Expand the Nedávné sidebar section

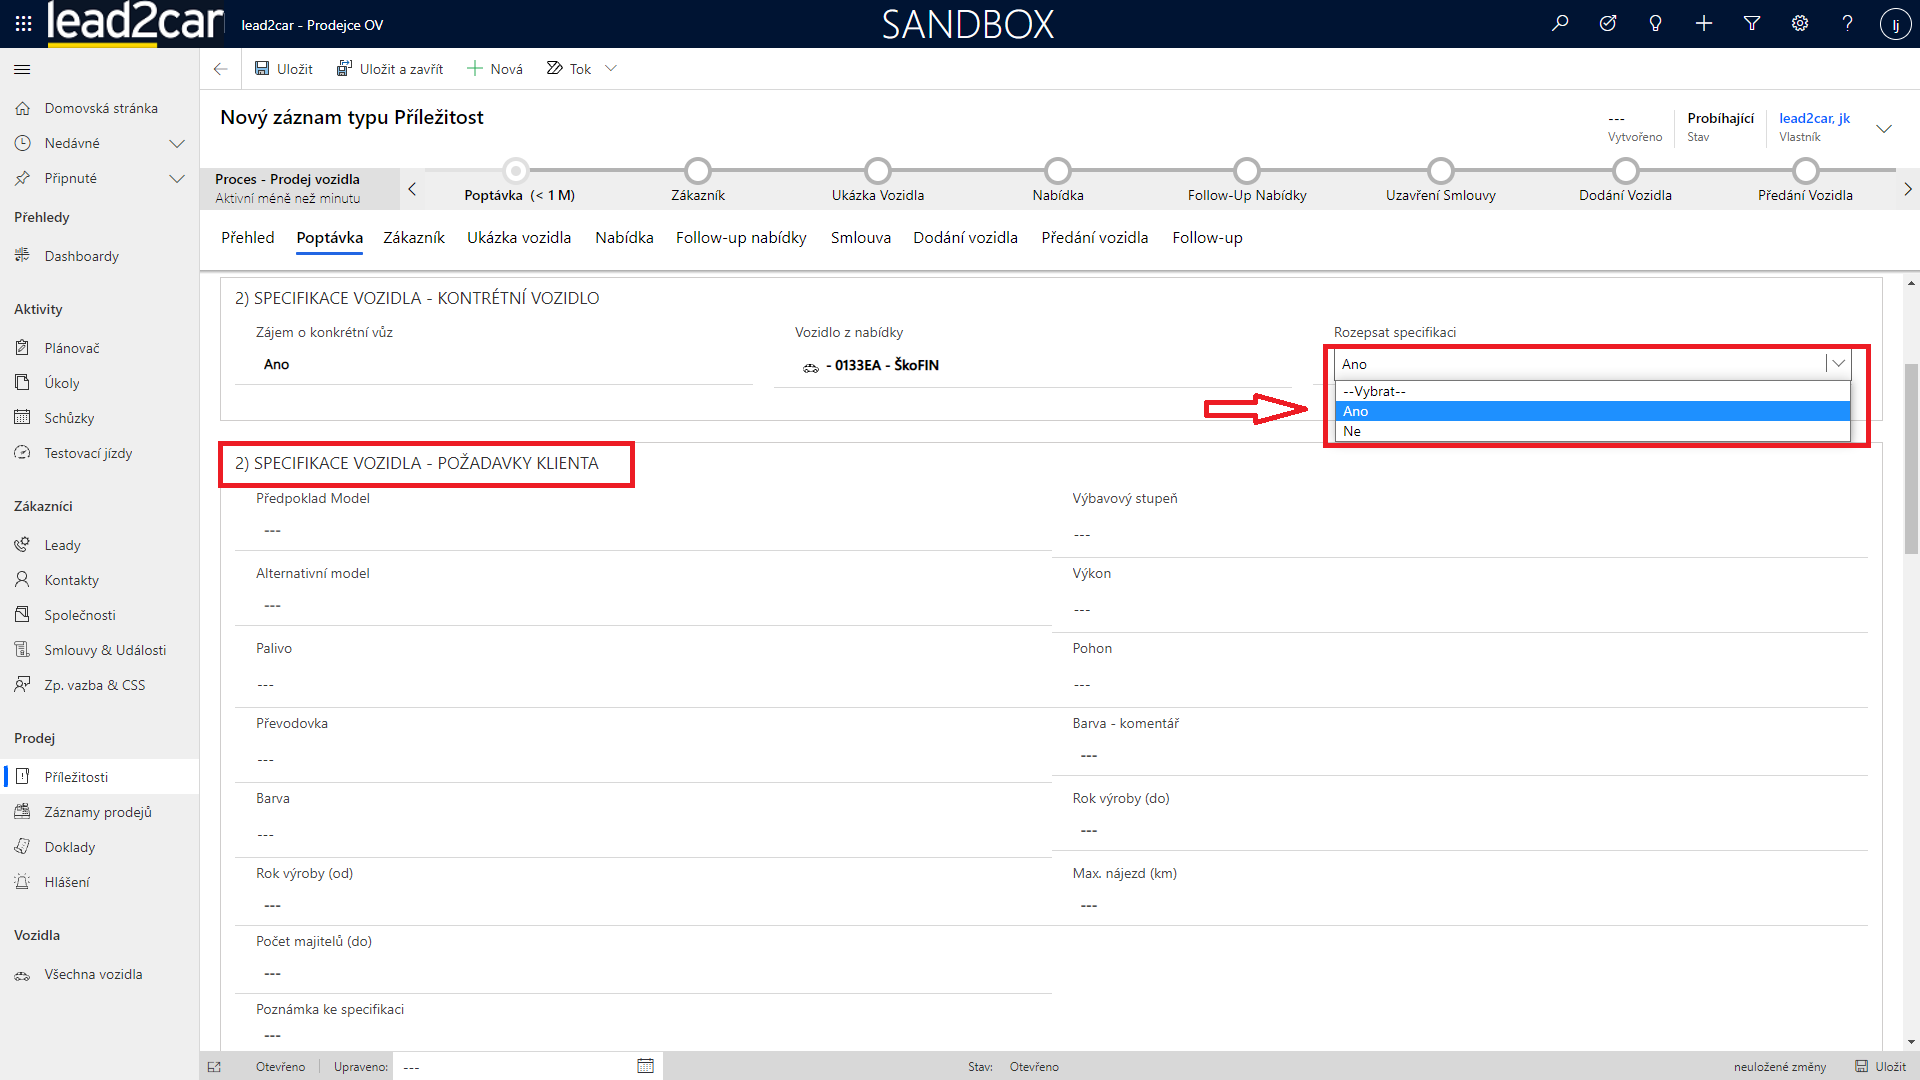(177, 143)
